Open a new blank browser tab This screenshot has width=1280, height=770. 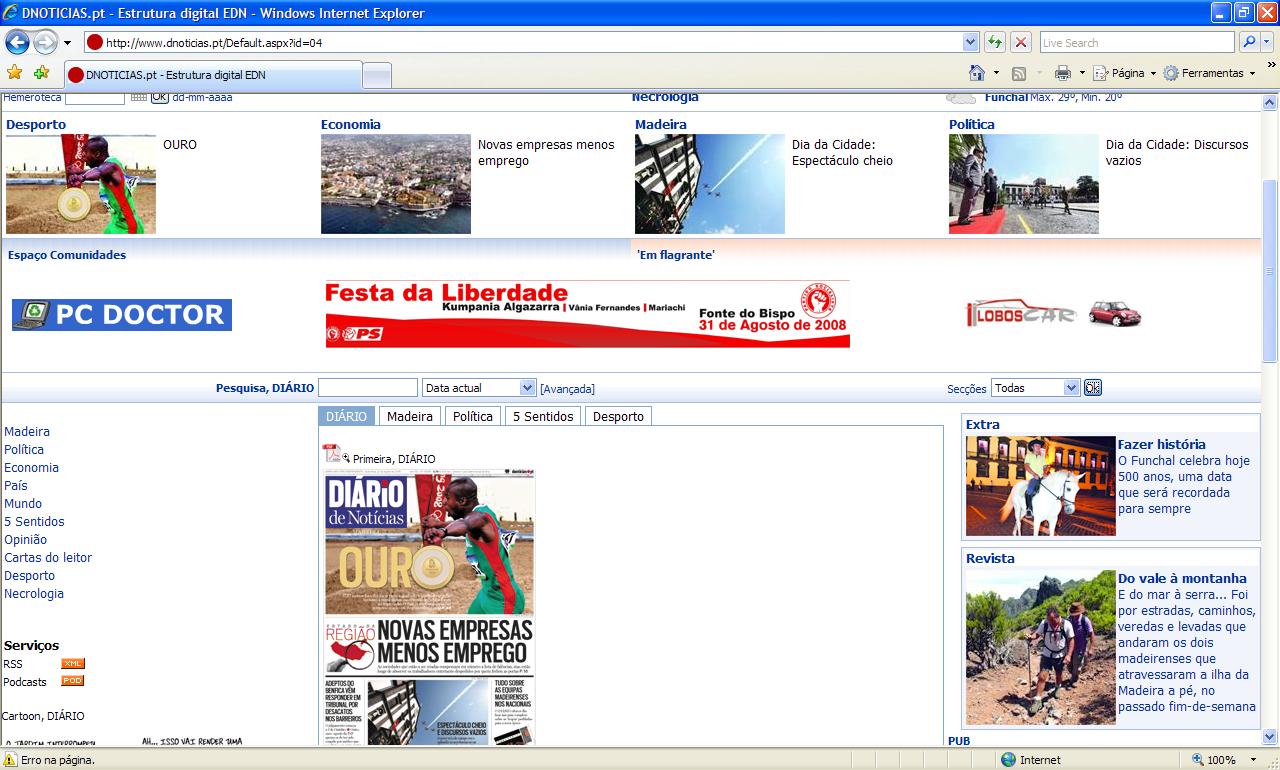[x=376, y=76]
